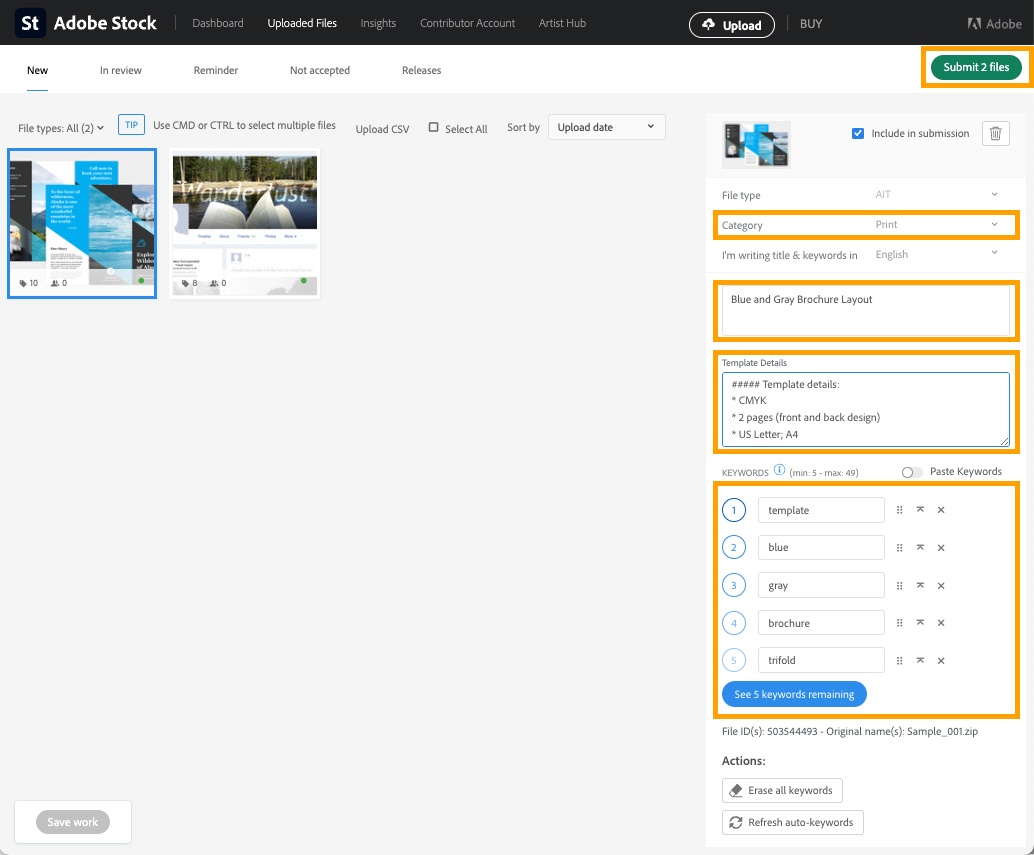Delete file using the trash icon
Screen dimensions: 1034x855
point(995,134)
